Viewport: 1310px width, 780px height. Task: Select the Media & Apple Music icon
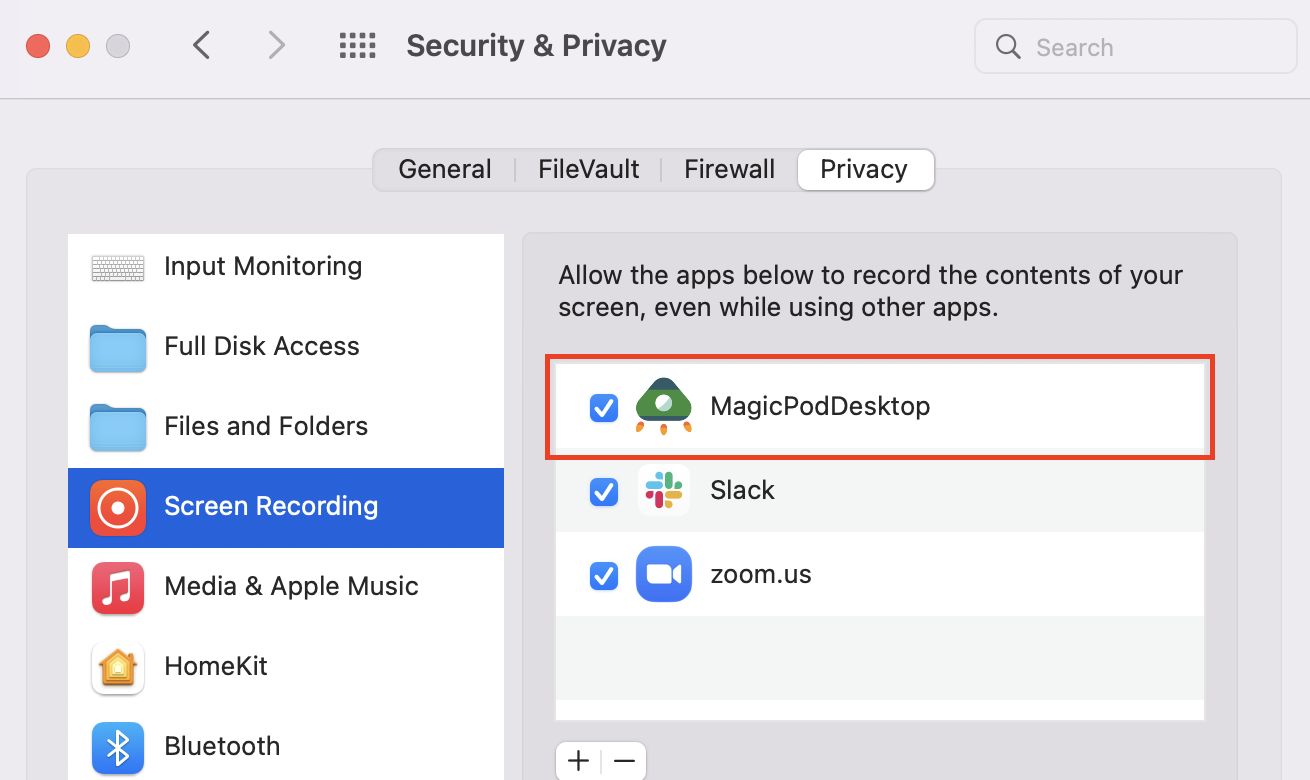[118, 587]
